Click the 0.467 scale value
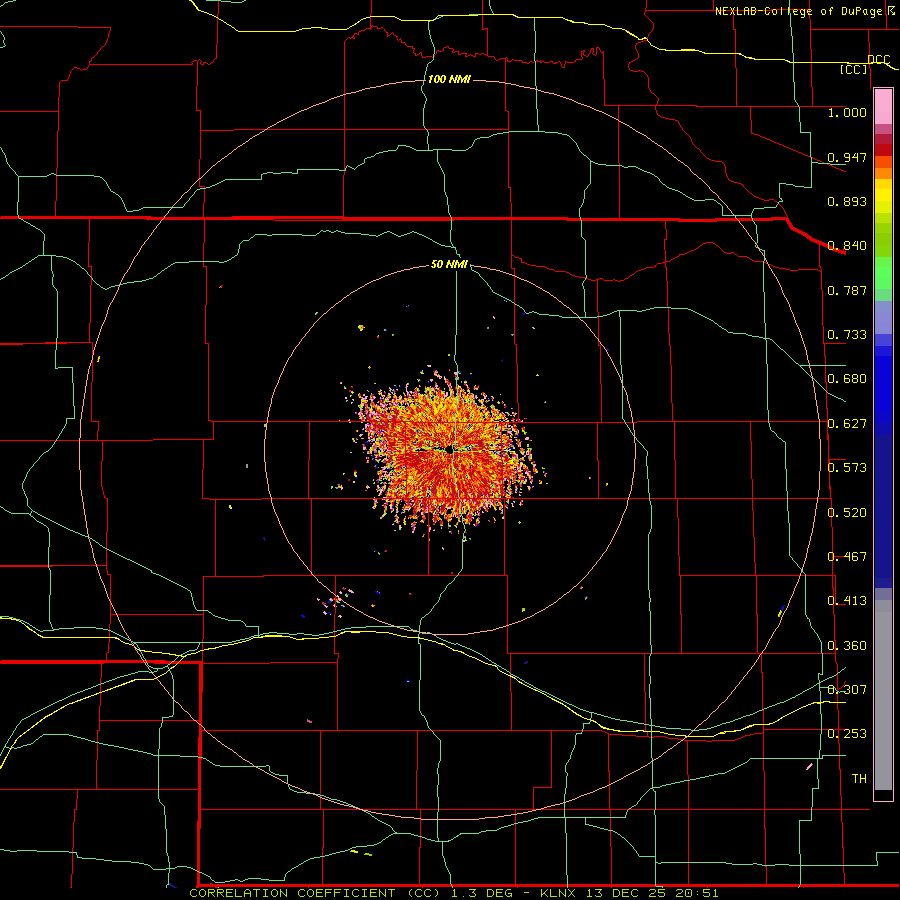This screenshot has height=900, width=900. (x=847, y=557)
